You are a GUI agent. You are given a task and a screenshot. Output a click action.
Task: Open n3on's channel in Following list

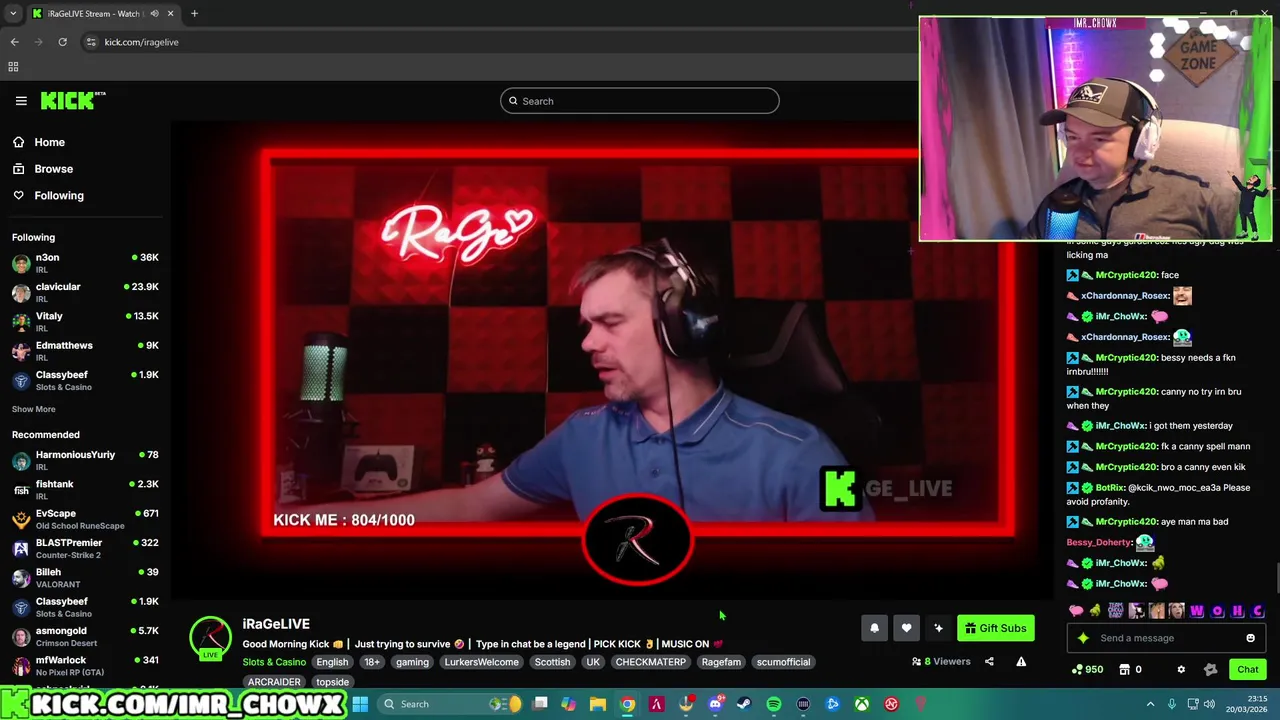coord(85,262)
